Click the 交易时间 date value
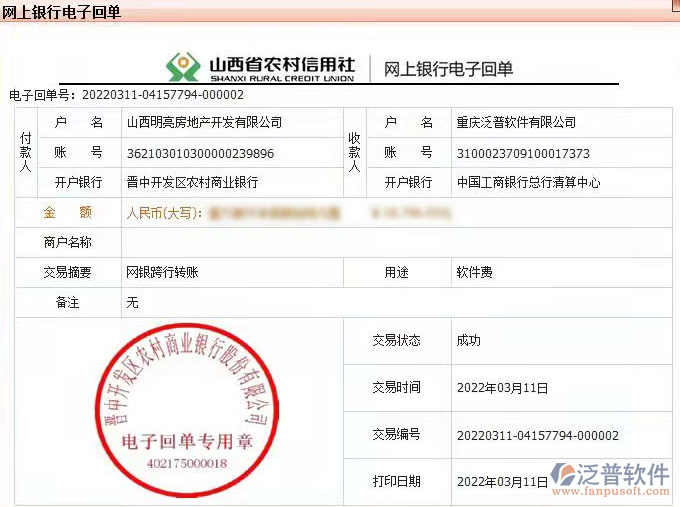Screen dimensions: 680x507 503,387
